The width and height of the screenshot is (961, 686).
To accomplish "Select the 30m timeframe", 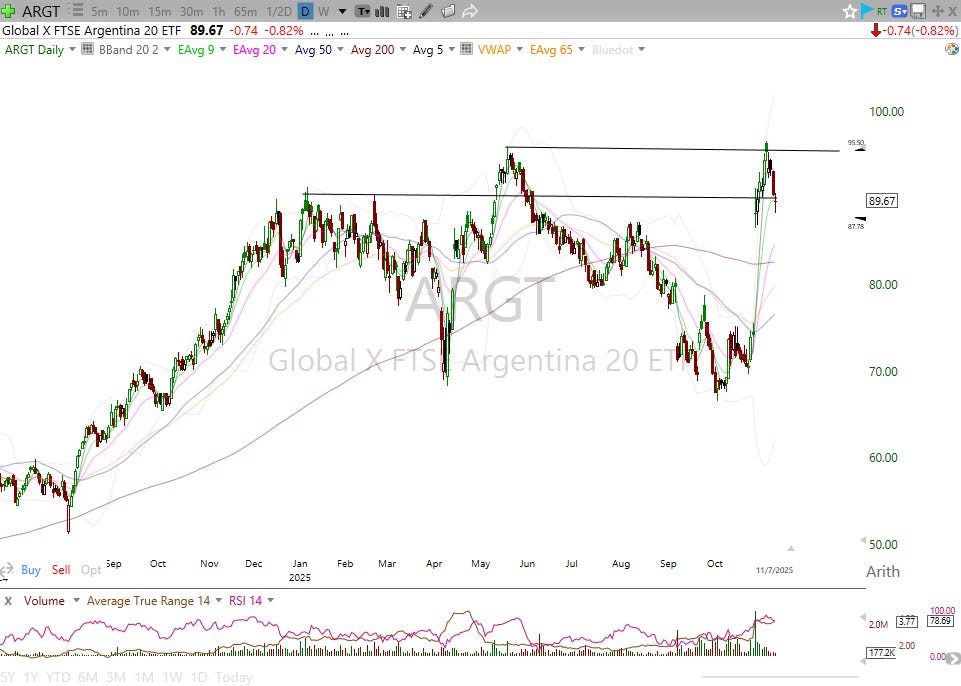I will (x=191, y=11).
